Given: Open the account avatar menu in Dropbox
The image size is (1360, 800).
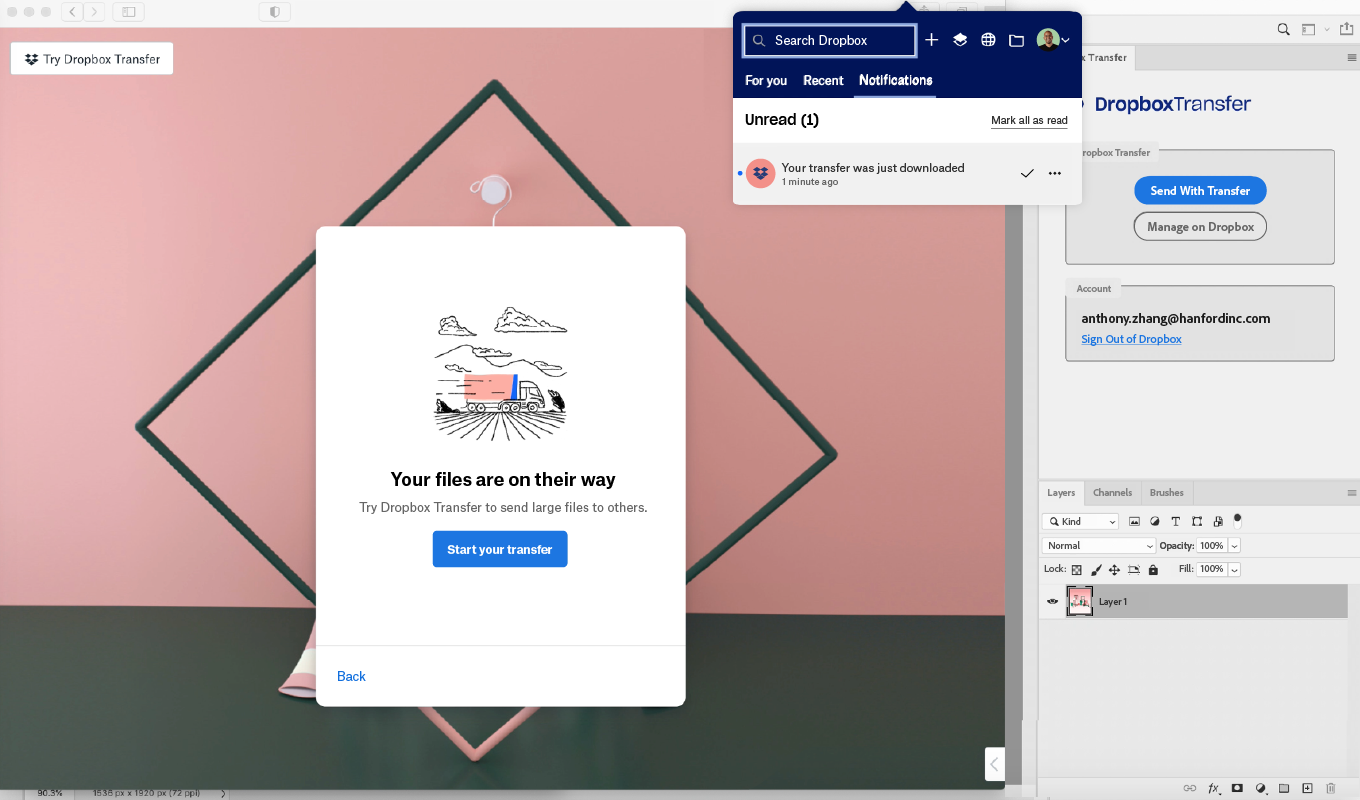Looking at the screenshot, I should (1053, 40).
